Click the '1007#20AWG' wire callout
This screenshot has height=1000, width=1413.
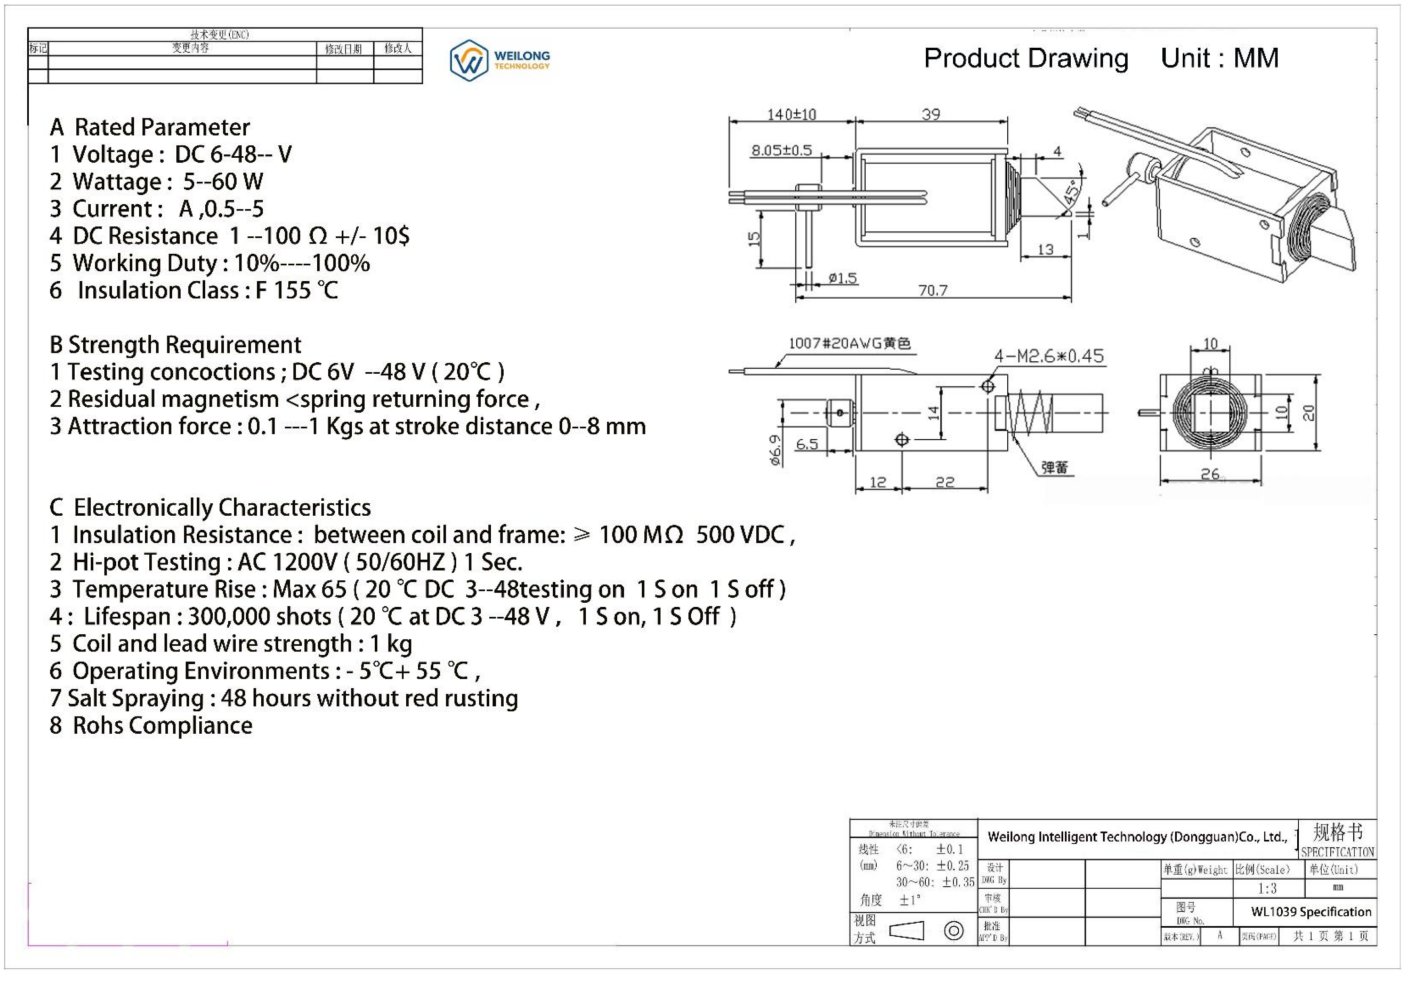pyautogui.click(x=849, y=343)
